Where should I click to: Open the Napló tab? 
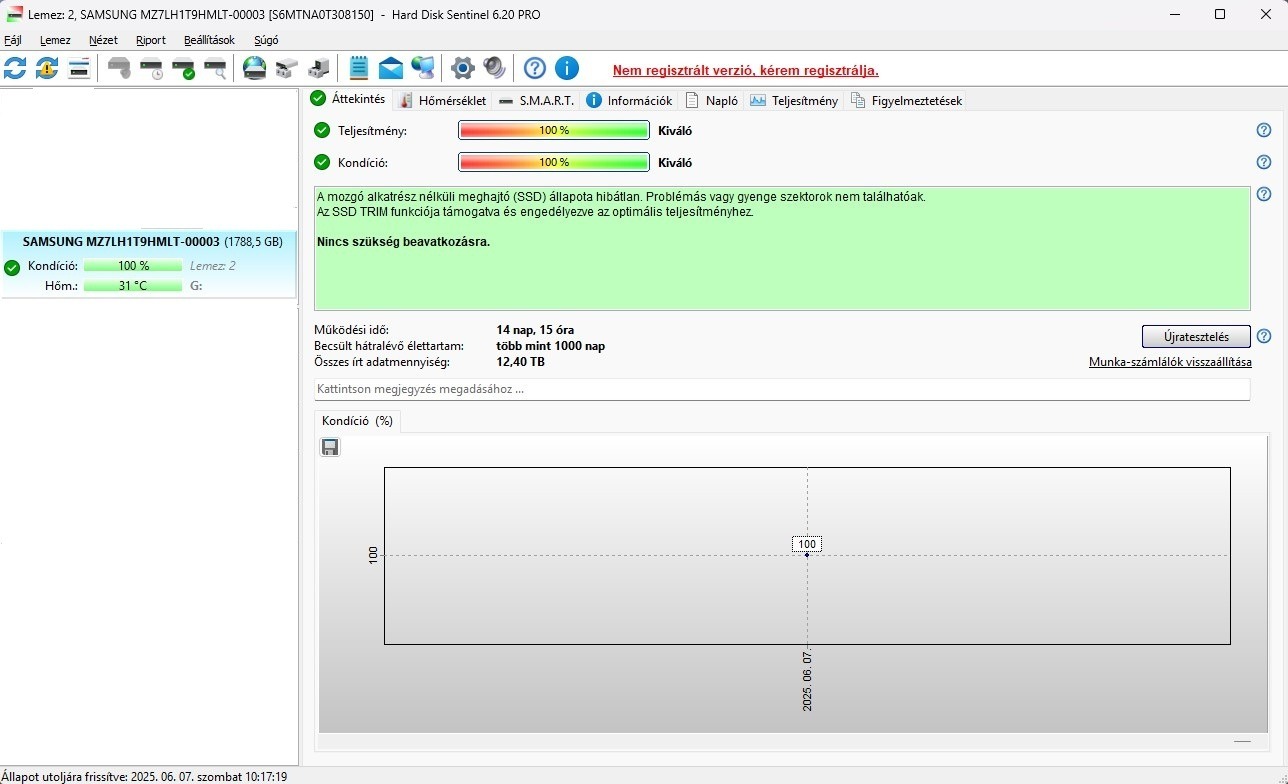click(x=712, y=100)
